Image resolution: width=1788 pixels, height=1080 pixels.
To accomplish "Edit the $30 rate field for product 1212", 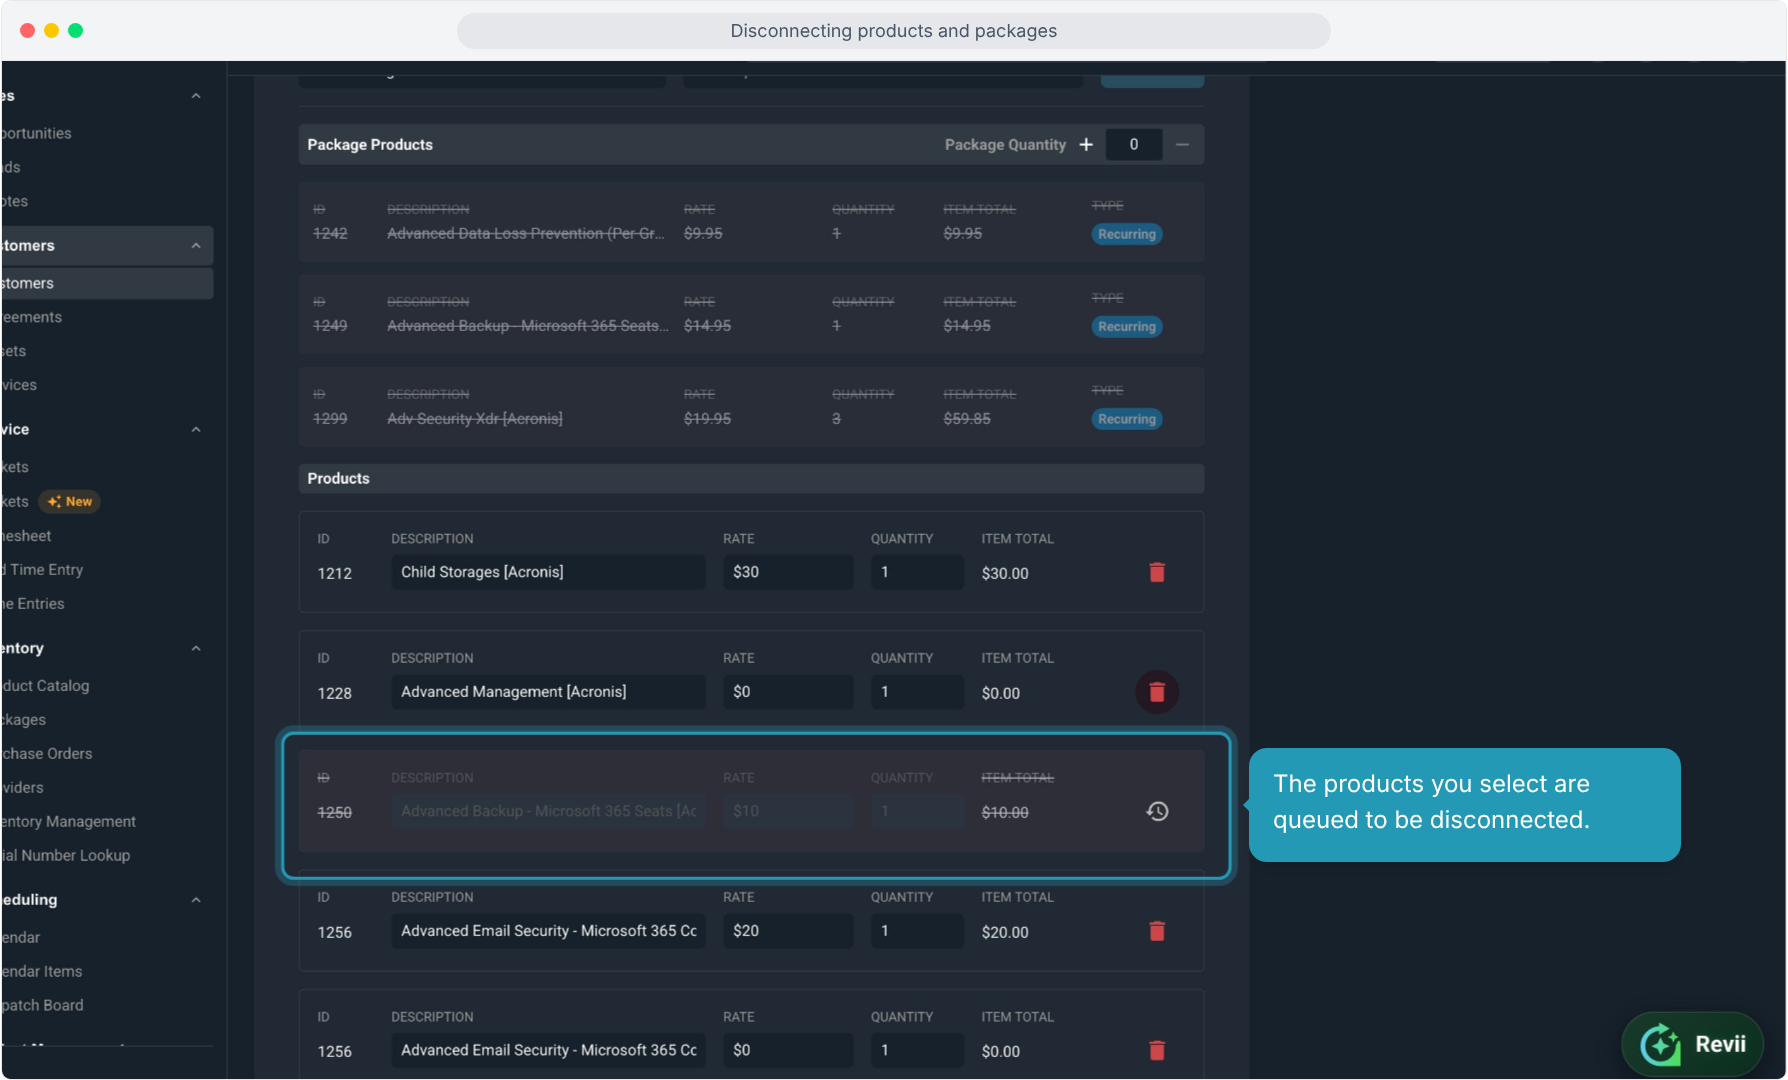I will tap(788, 572).
